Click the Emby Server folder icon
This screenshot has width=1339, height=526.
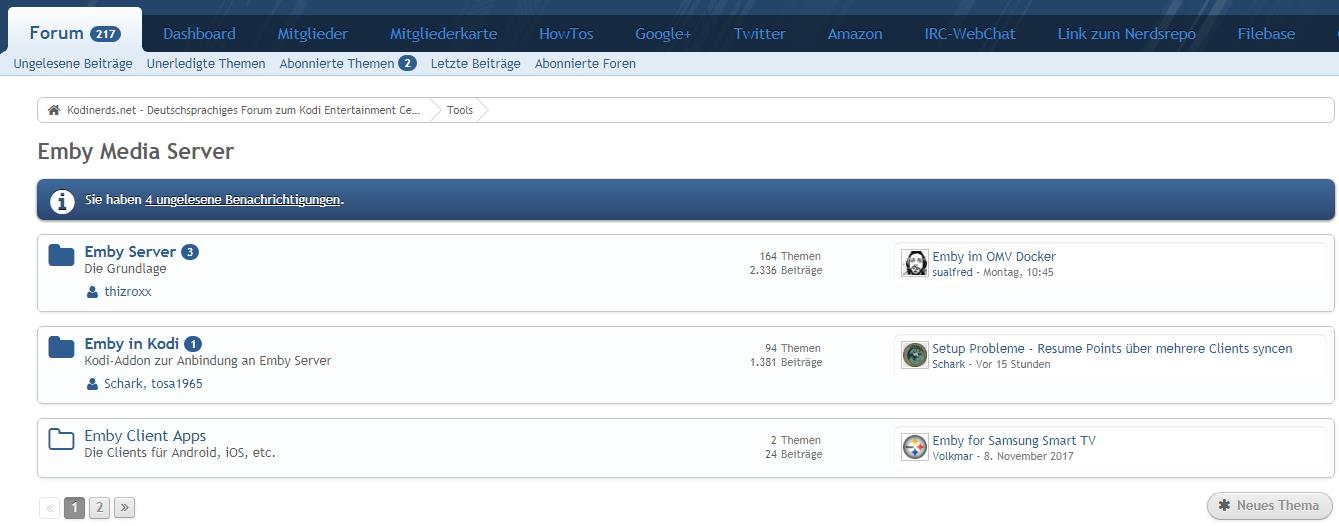point(62,255)
